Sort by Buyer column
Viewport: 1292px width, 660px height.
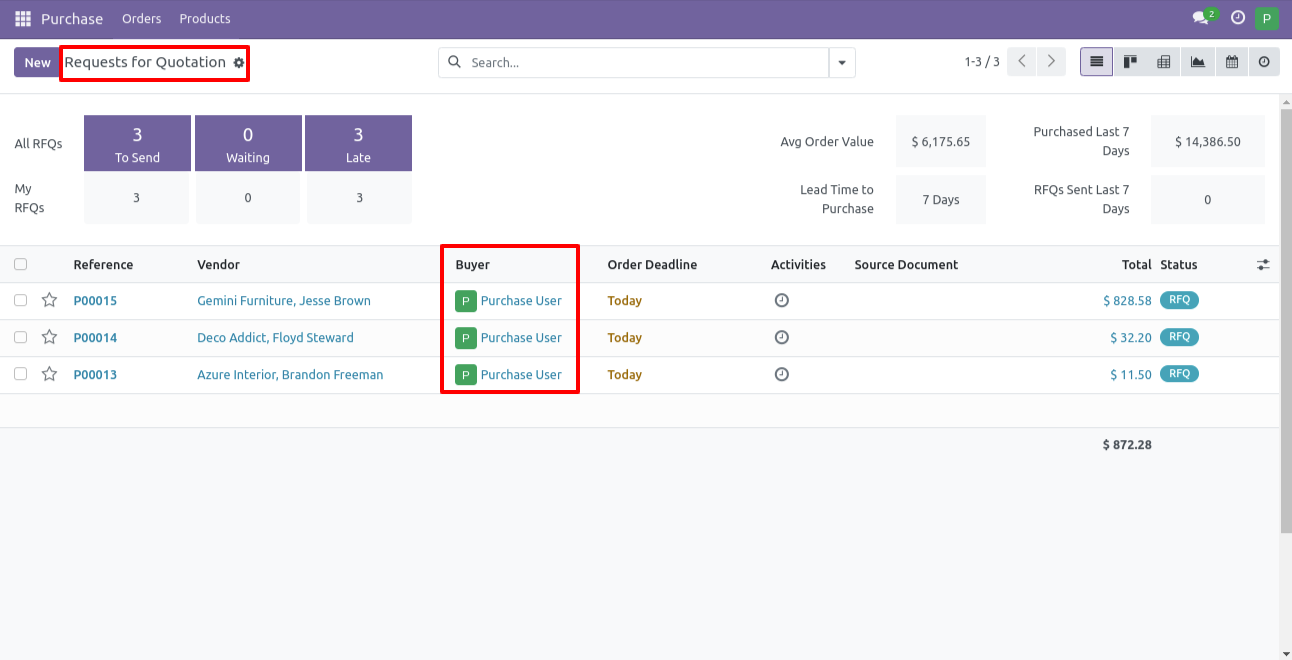[473, 265]
